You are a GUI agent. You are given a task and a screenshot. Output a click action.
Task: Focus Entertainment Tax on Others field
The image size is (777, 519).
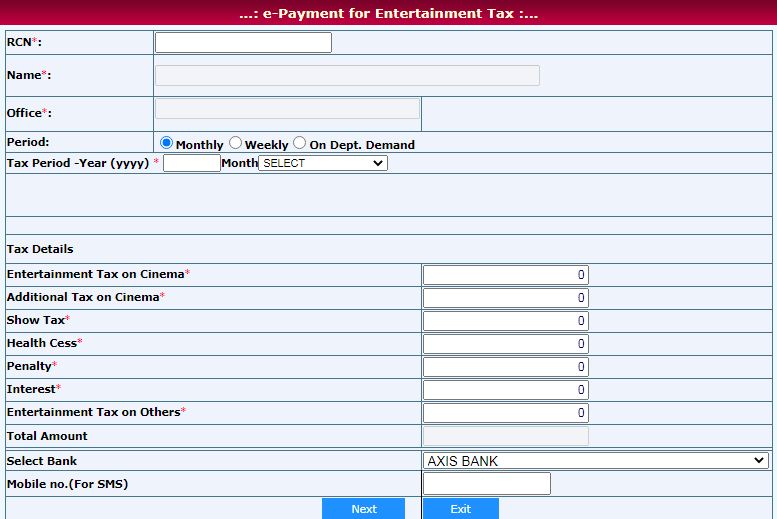[x=506, y=413]
